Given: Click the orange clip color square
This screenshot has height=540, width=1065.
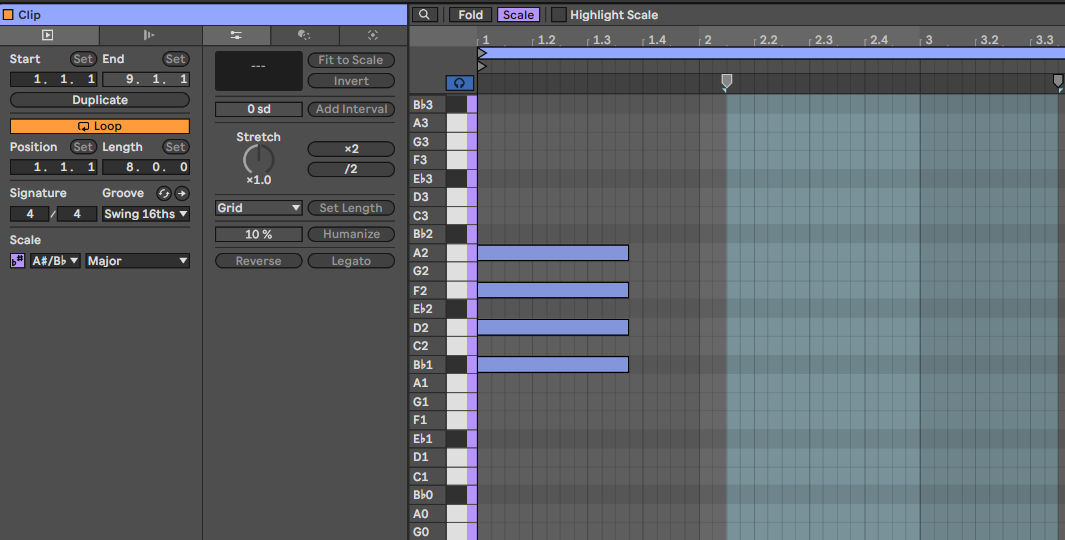Looking at the screenshot, I should (x=9, y=15).
